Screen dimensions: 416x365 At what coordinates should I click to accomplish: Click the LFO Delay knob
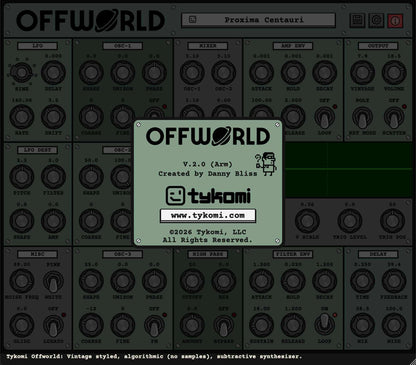pyautogui.click(x=53, y=73)
